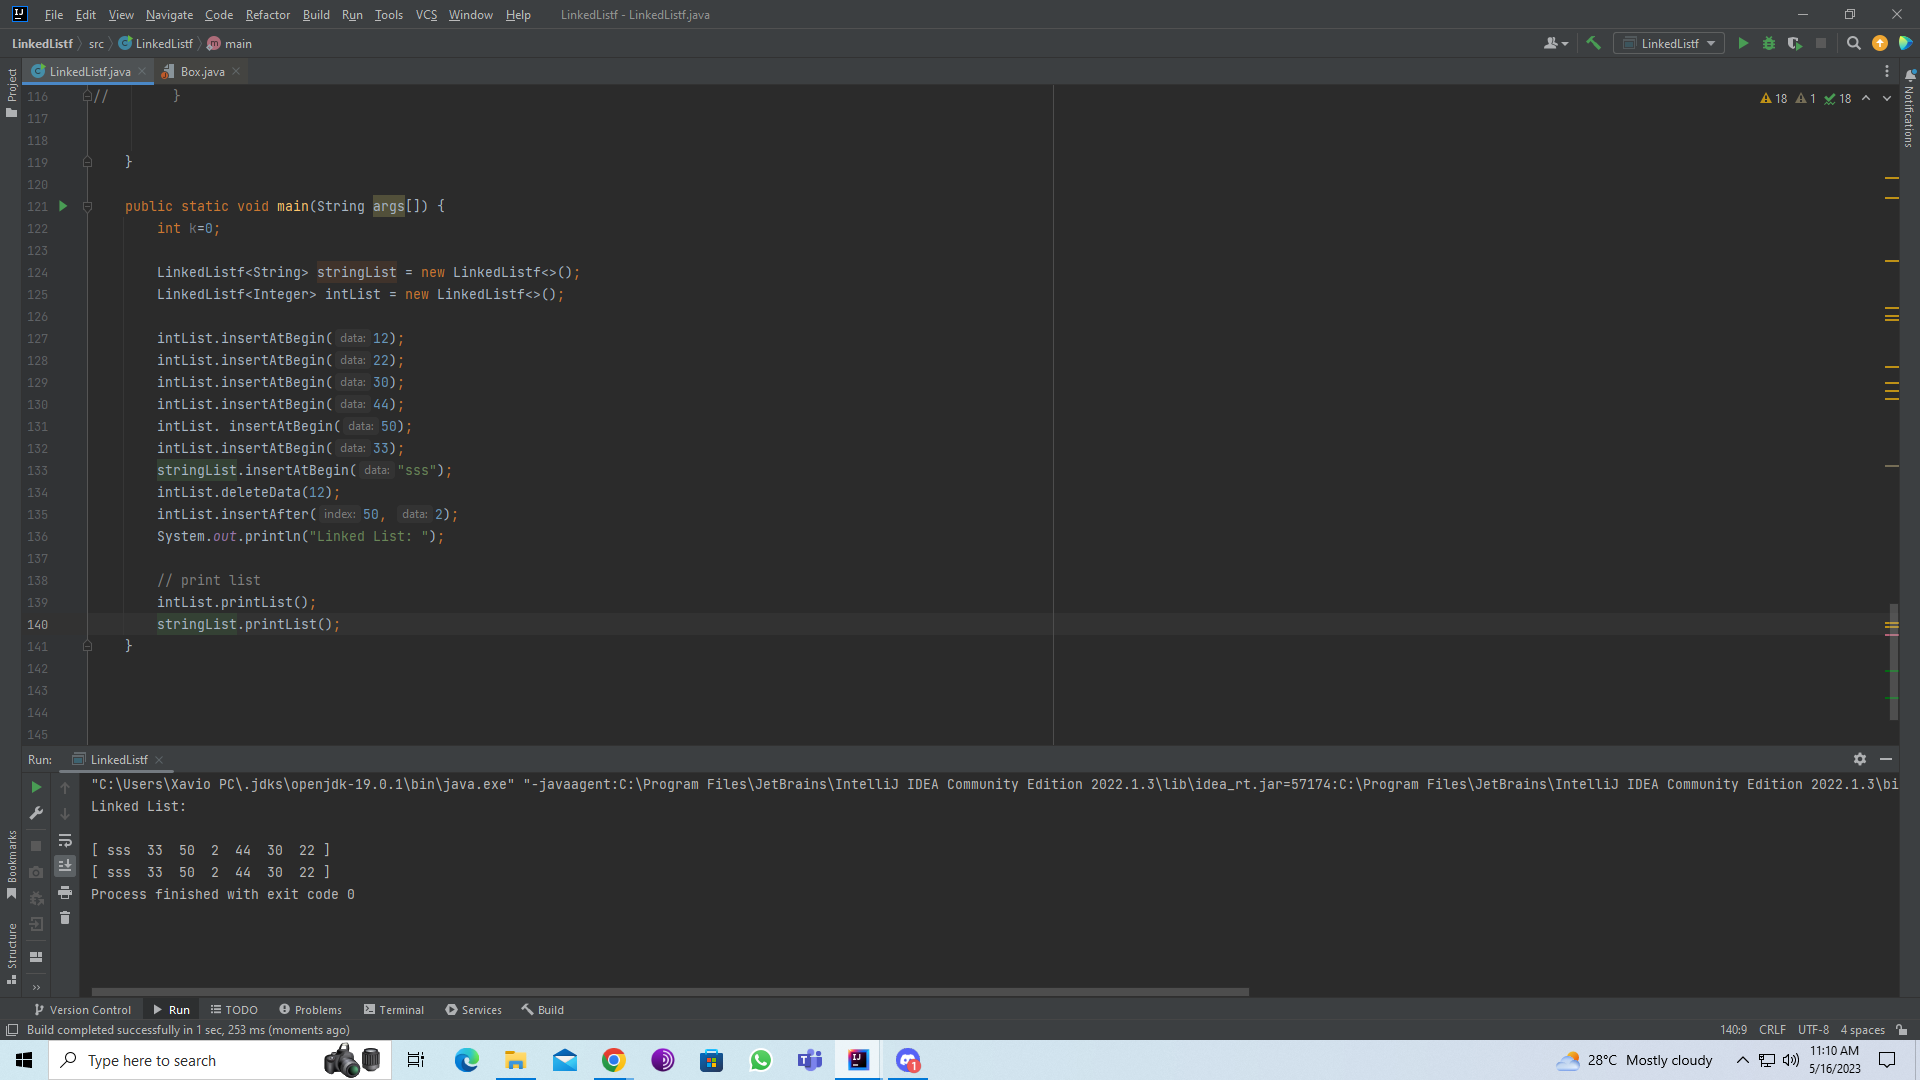Open editor tabs more options (three dots)
This screenshot has height=1080, width=1920.
[x=1887, y=71]
